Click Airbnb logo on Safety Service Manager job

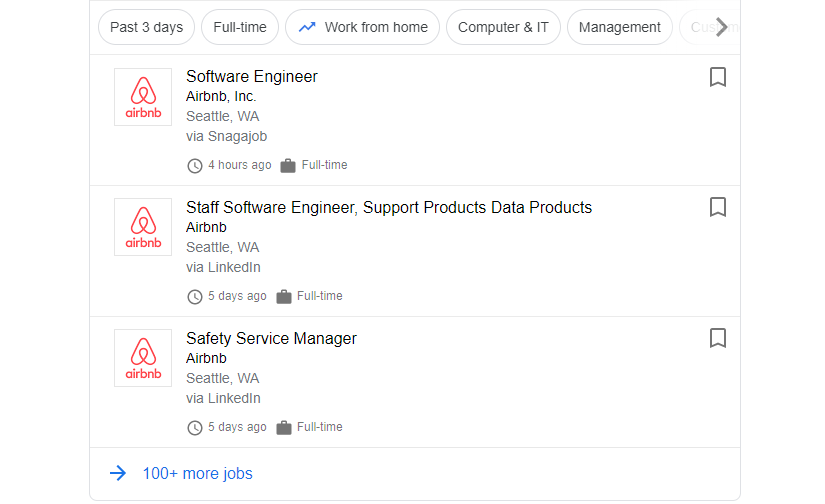click(143, 358)
